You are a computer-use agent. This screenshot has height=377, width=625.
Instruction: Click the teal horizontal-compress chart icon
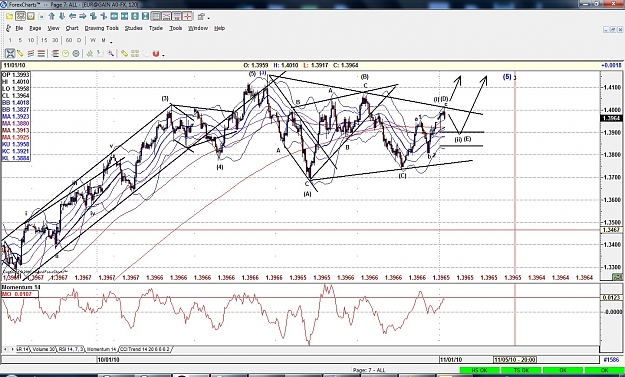[124, 16]
